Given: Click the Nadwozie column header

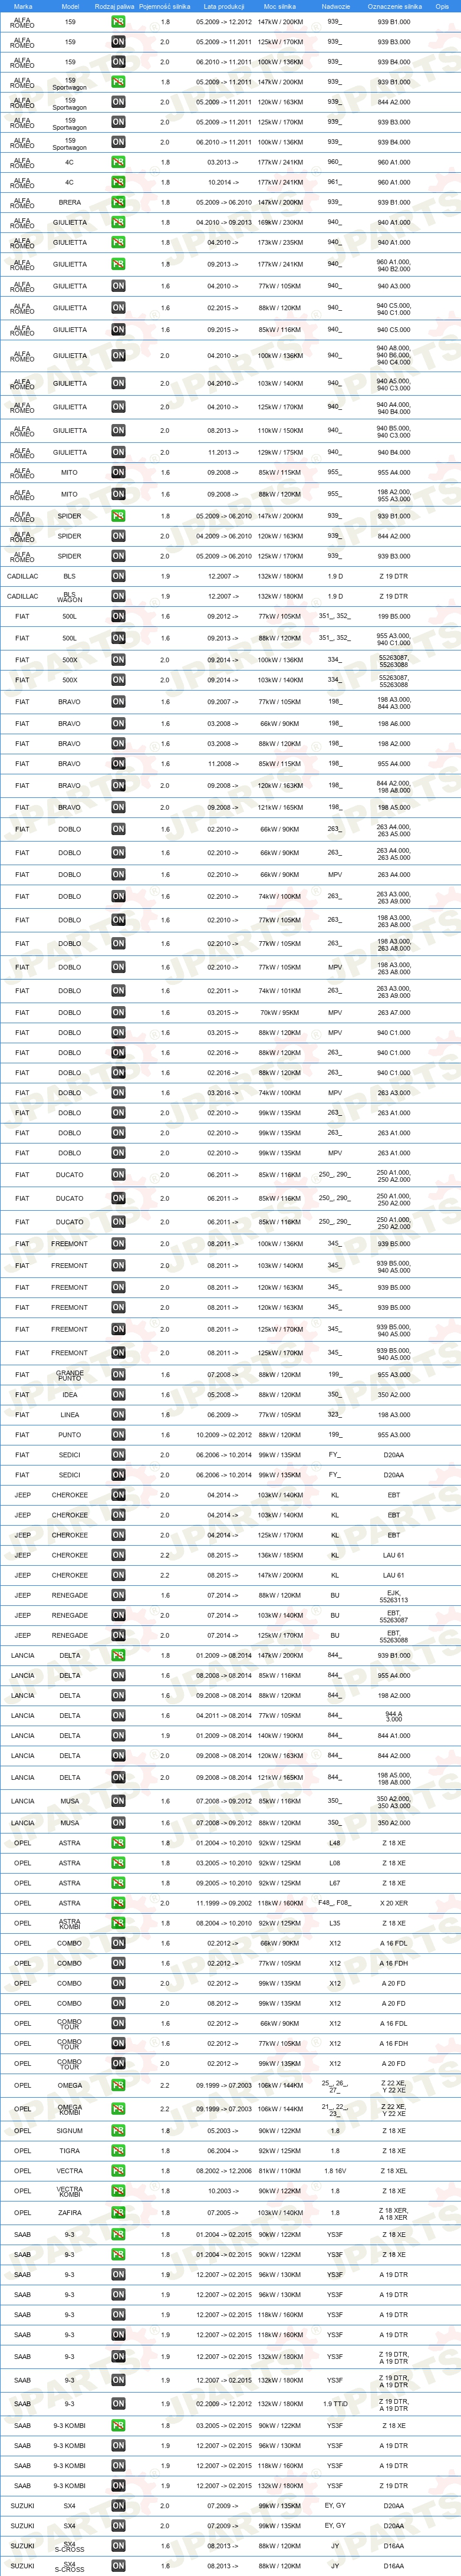Looking at the screenshot, I should tap(335, 6).
